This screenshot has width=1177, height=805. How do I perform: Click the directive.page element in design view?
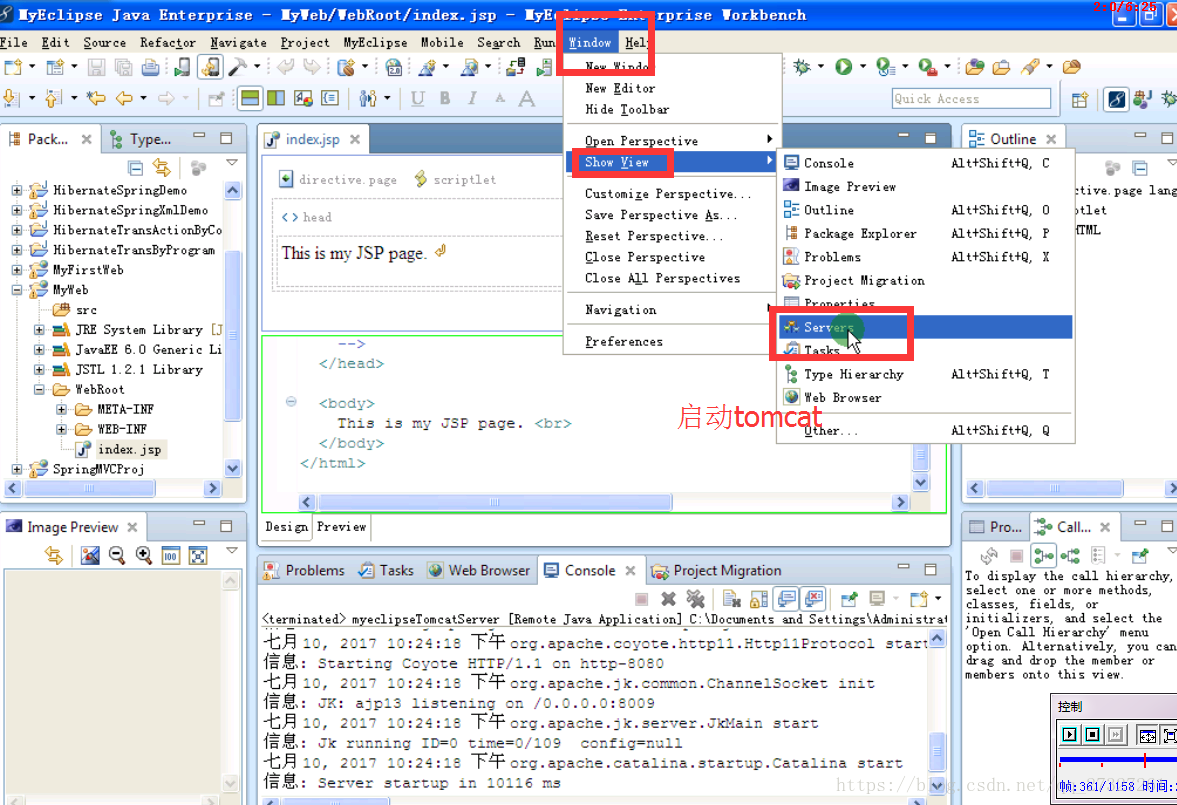click(339, 179)
